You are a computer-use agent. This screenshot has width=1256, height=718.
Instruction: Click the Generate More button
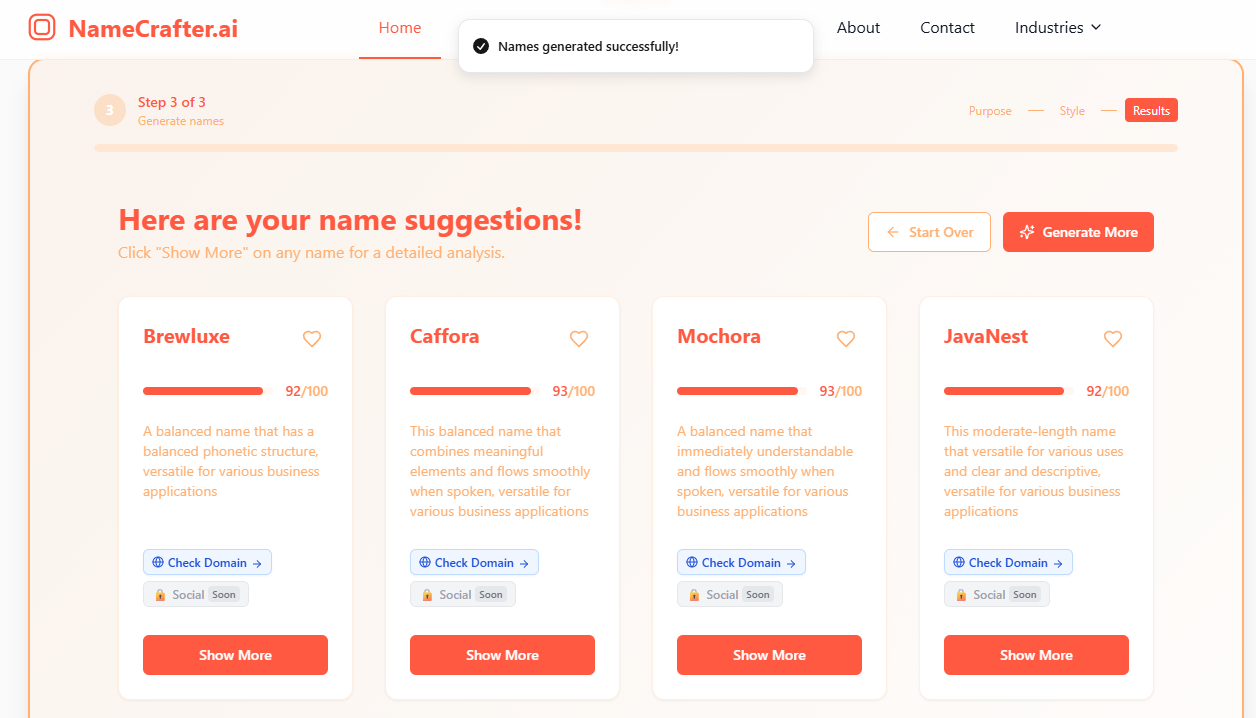pos(1078,231)
